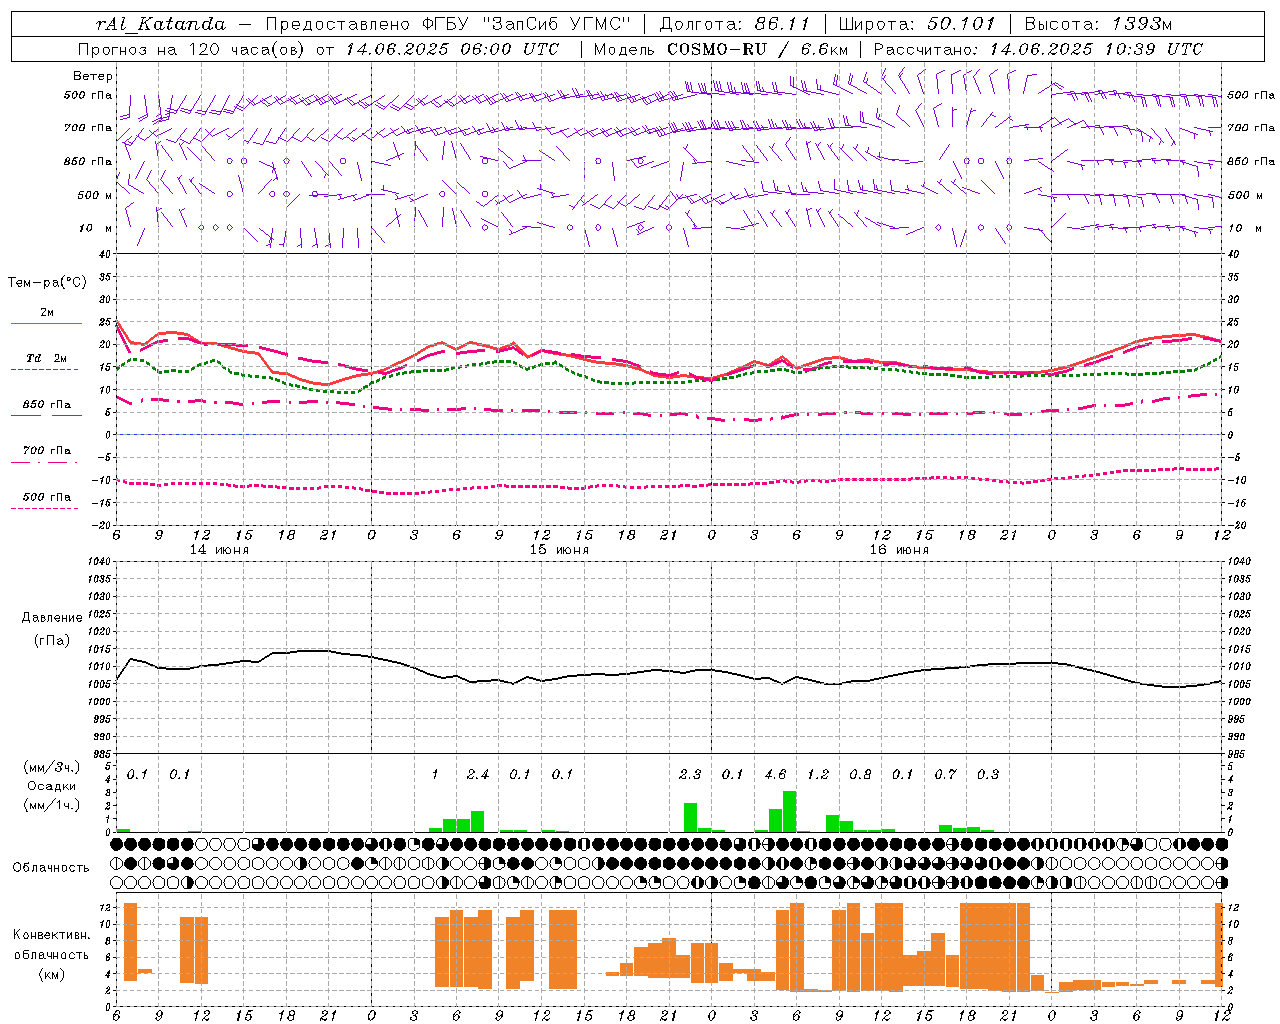The image size is (1280, 1024).
Task: Click the 'Облачность' cloud cover label
Action: pyautogui.click(x=51, y=867)
